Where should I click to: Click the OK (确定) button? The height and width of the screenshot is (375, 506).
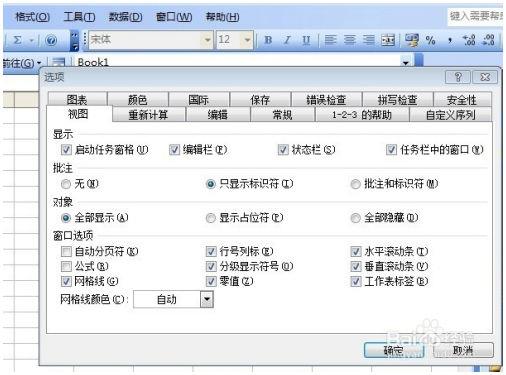click(394, 350)
